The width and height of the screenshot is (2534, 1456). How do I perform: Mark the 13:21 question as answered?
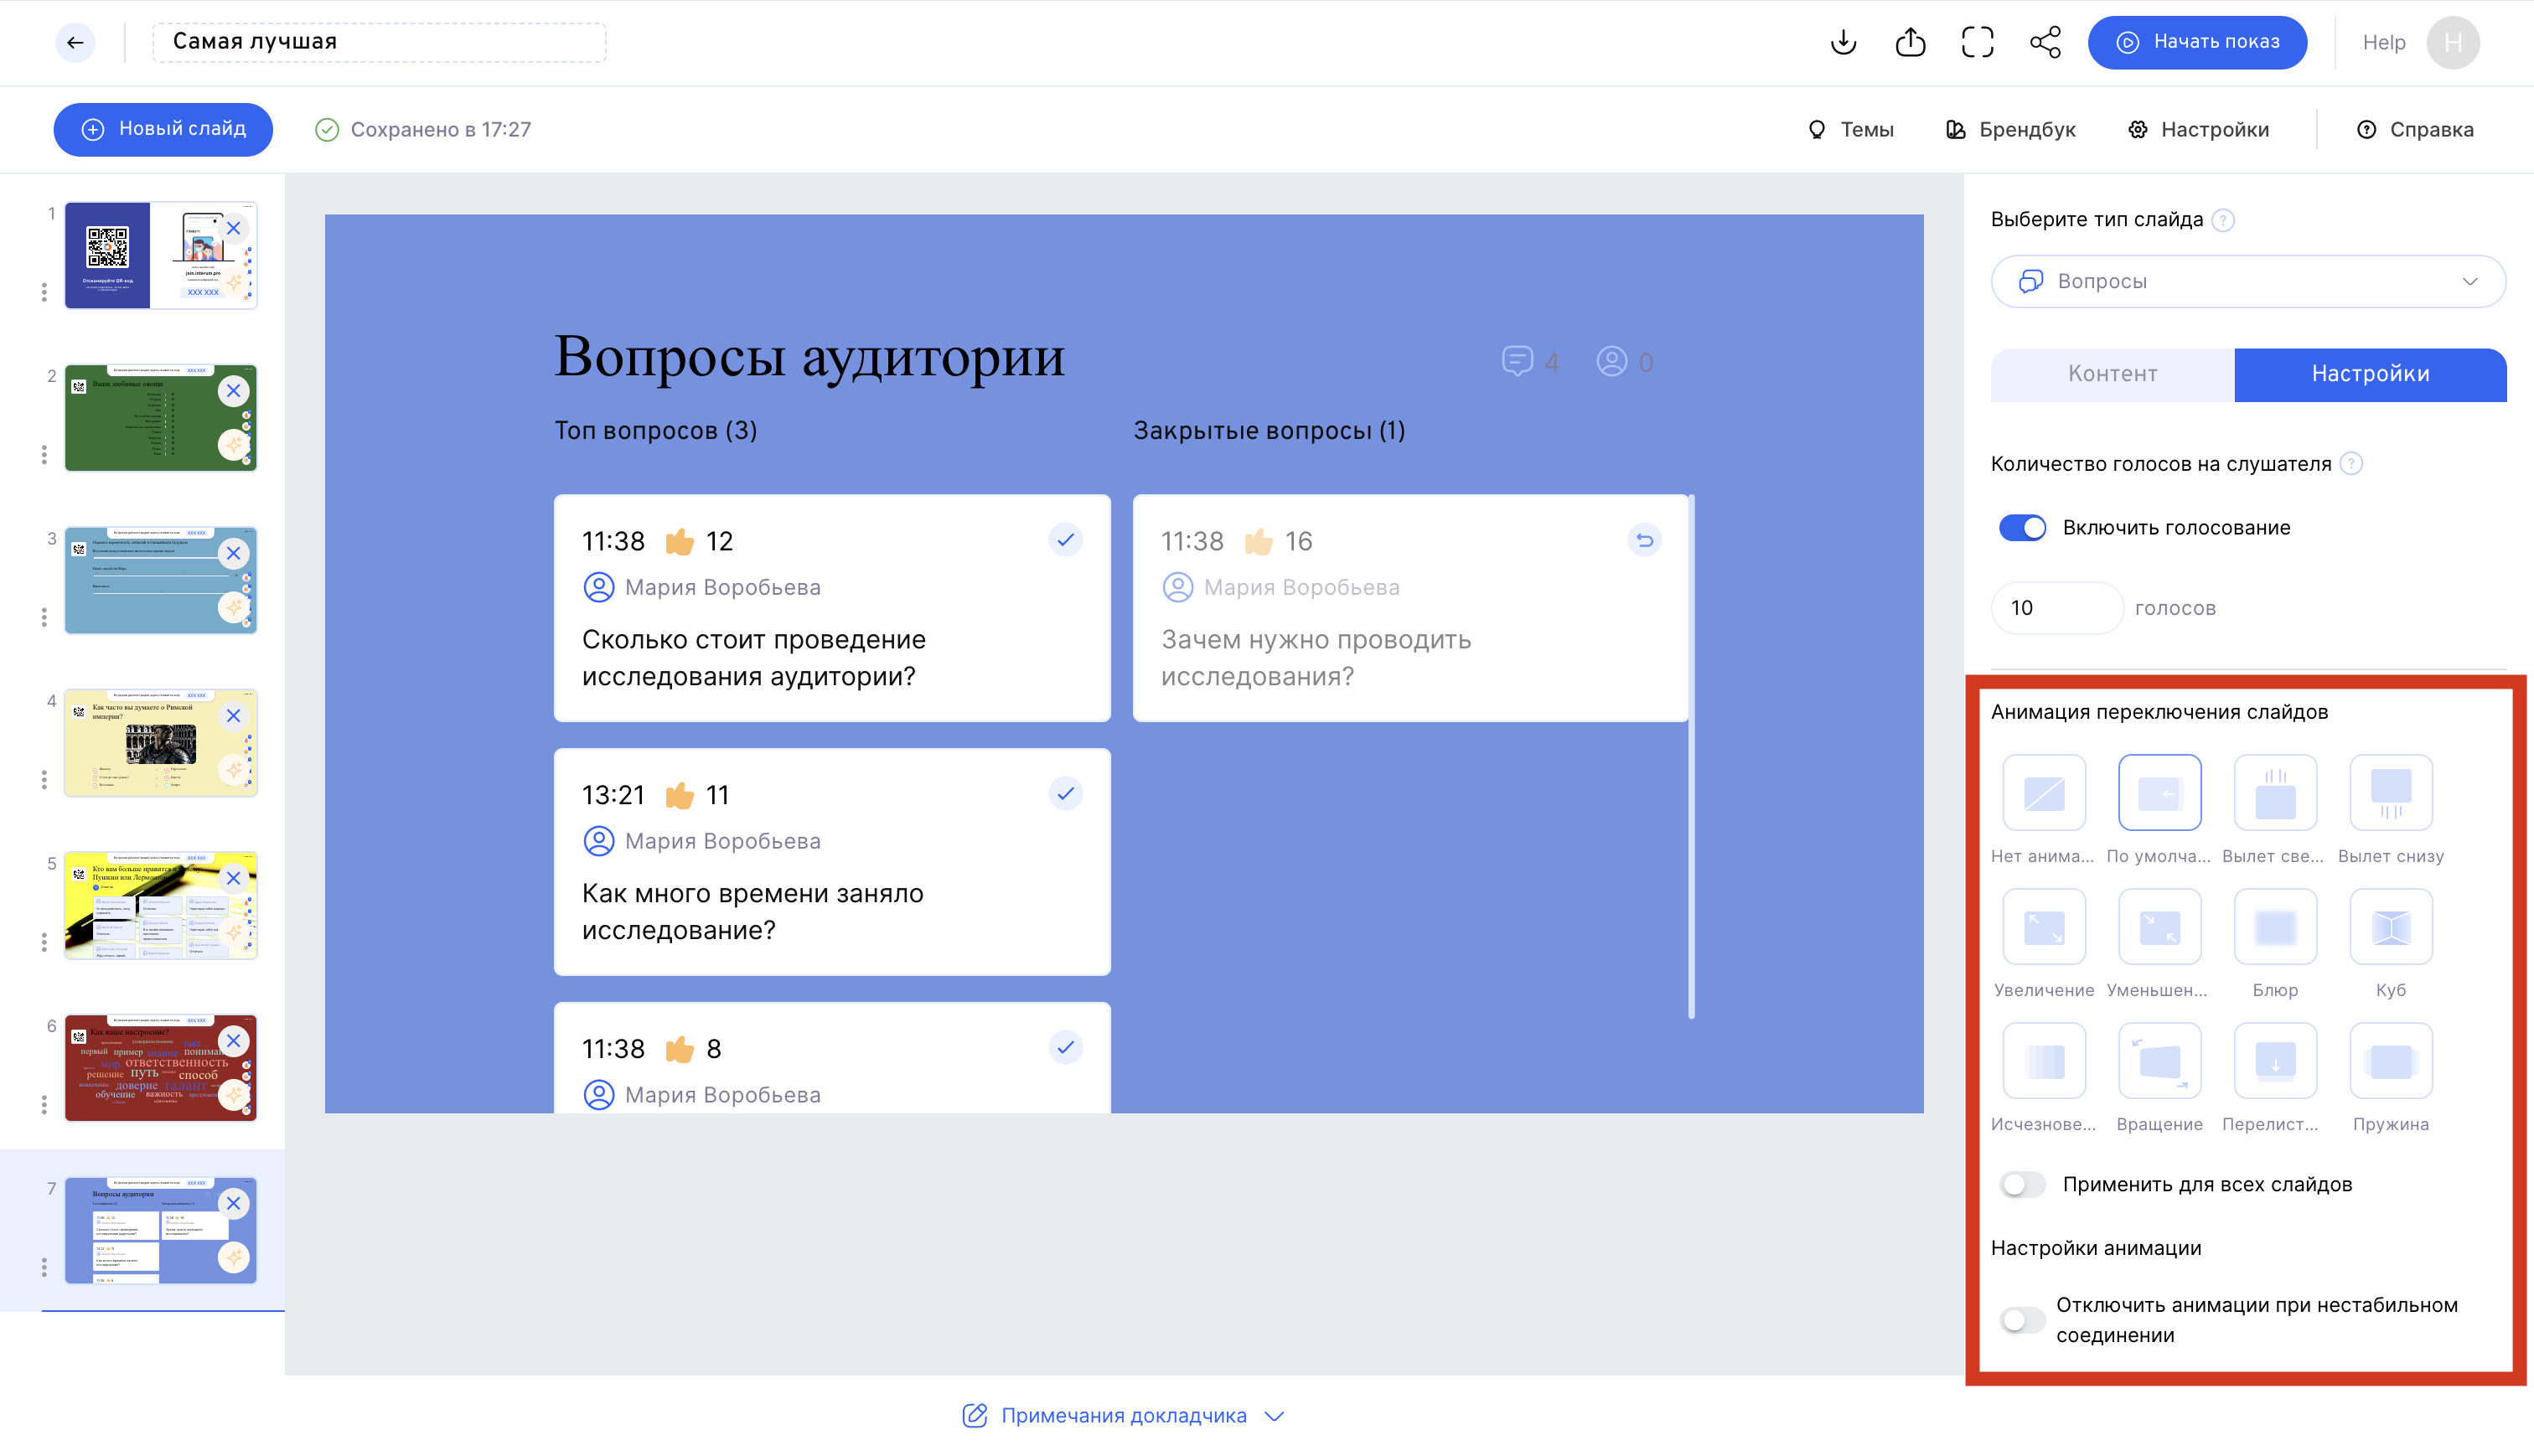(x=1065, y=794)
